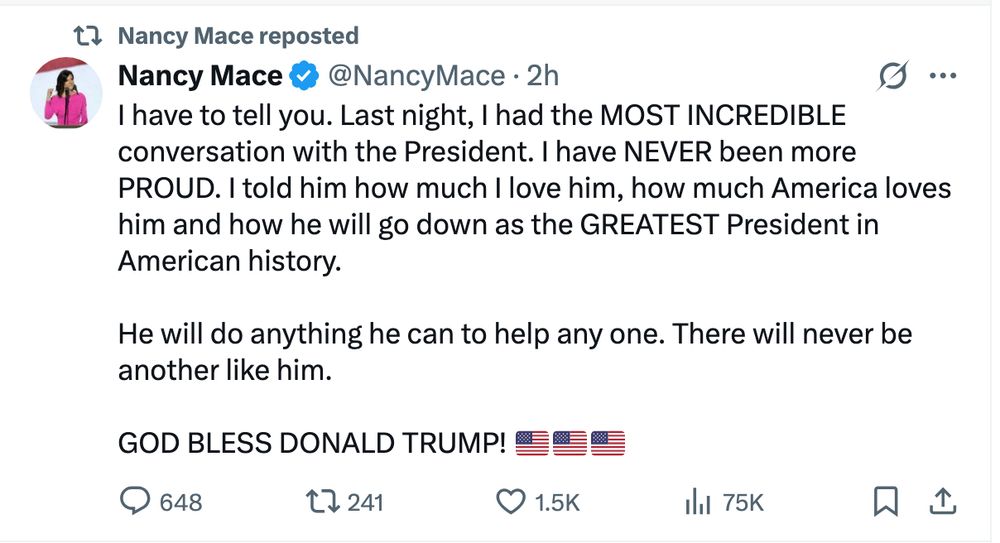Like the tweet with the heart icon
This screenshot has width=1000, height=543.
click(x=511, y=501)
